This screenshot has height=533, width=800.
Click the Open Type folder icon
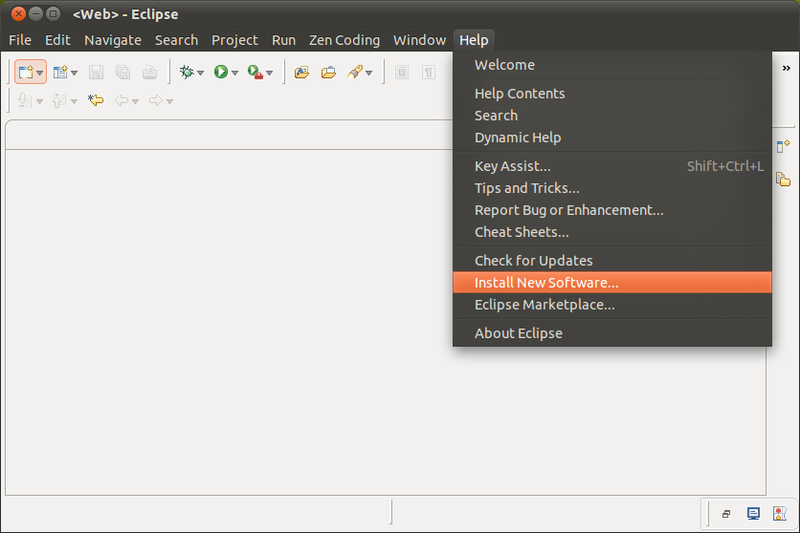302,72
